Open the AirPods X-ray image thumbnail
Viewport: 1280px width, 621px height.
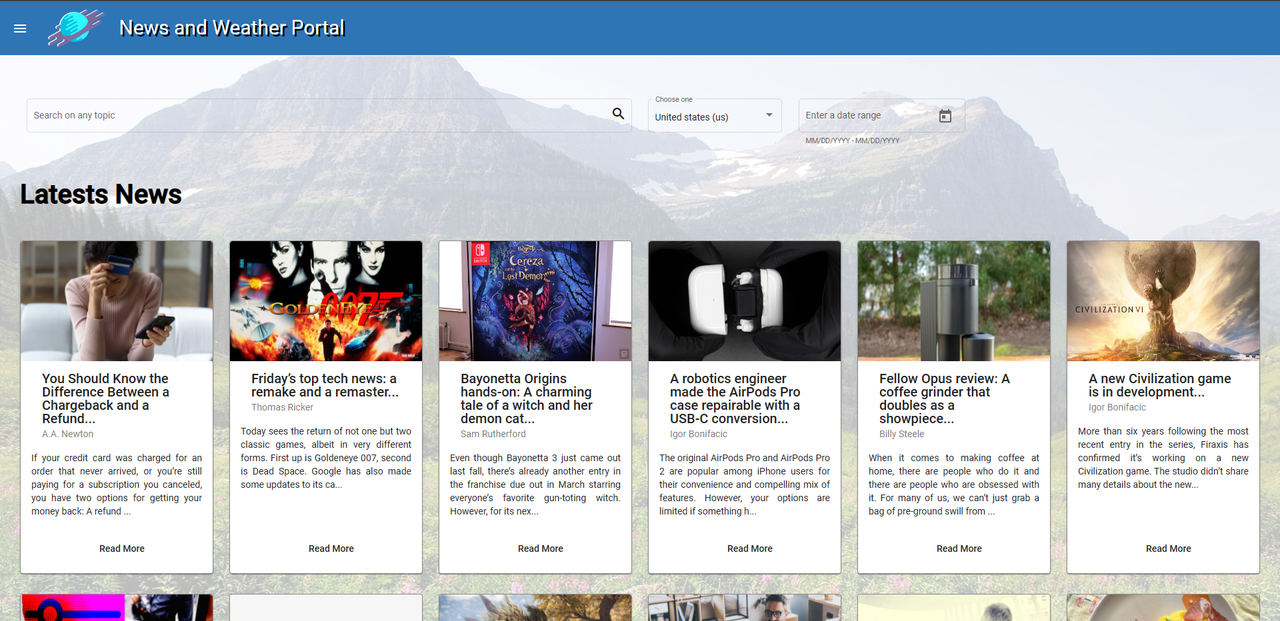coord(745,301)
